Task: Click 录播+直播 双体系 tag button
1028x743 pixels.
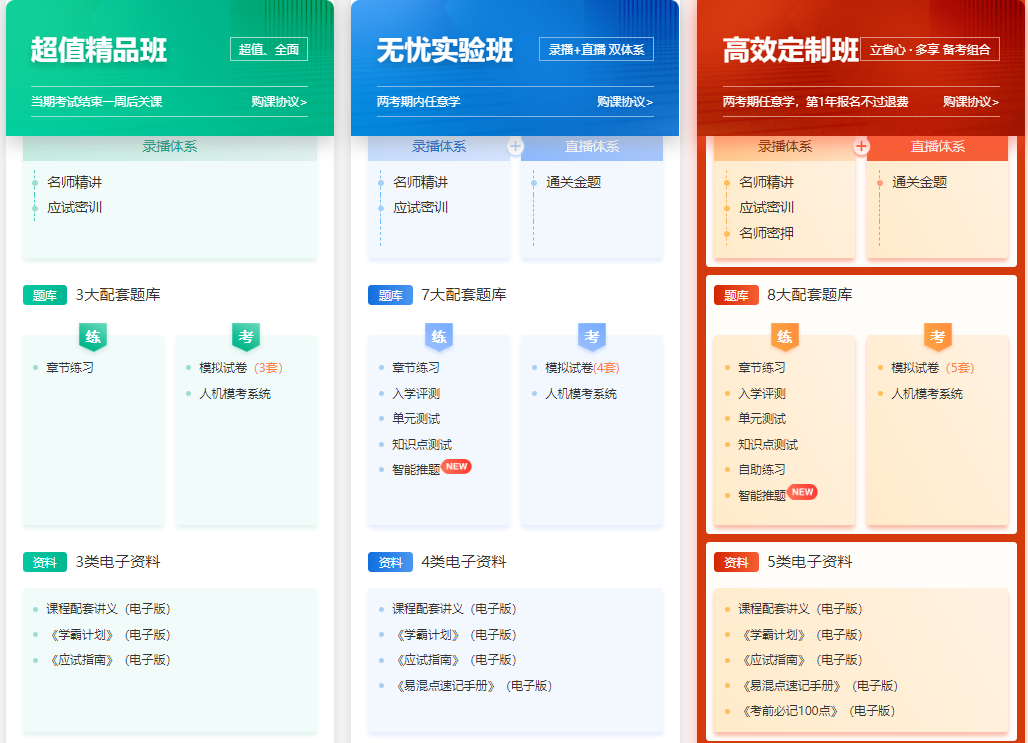Action: point(596,49)
